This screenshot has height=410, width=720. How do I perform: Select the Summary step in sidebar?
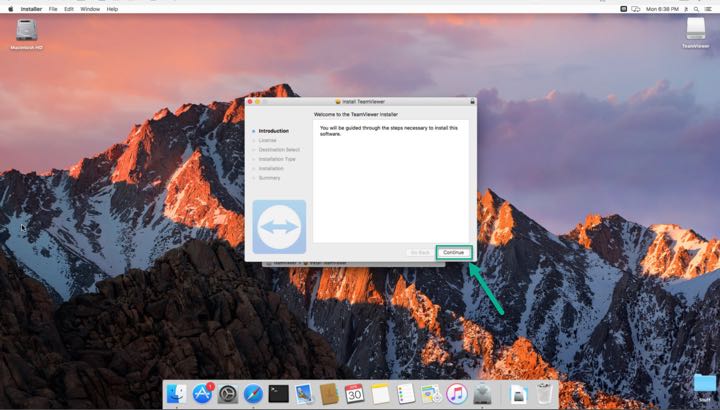[x=269, y=178]
